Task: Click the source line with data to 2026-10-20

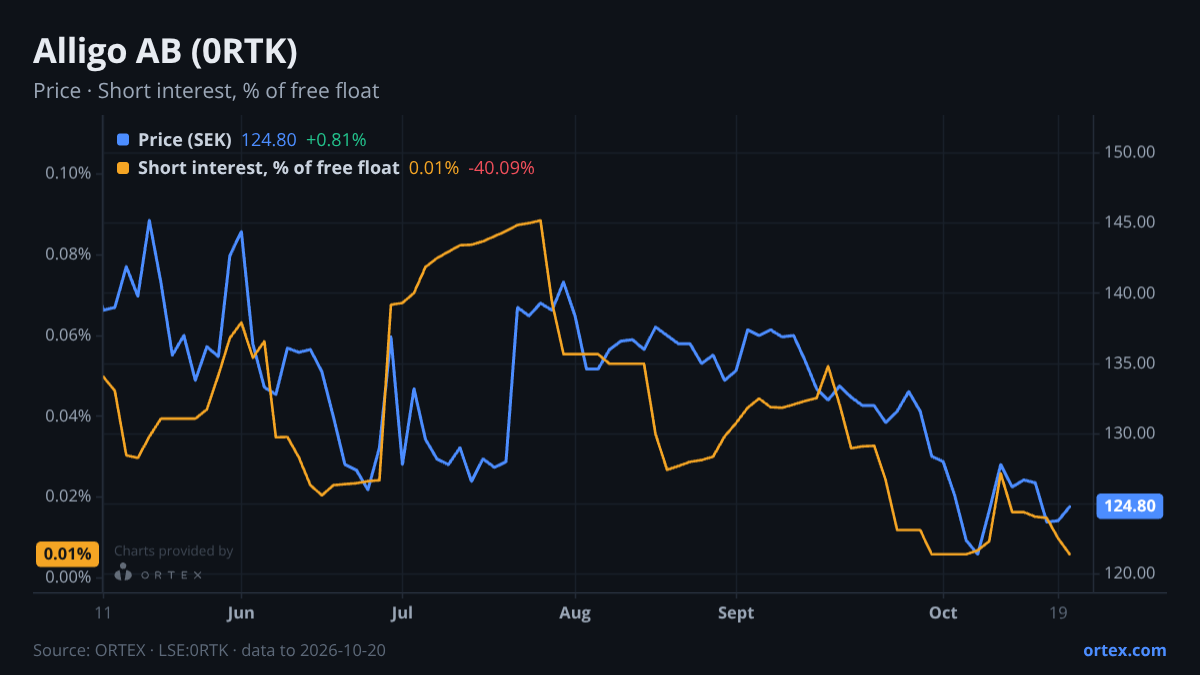Action: tap(209, 650)
